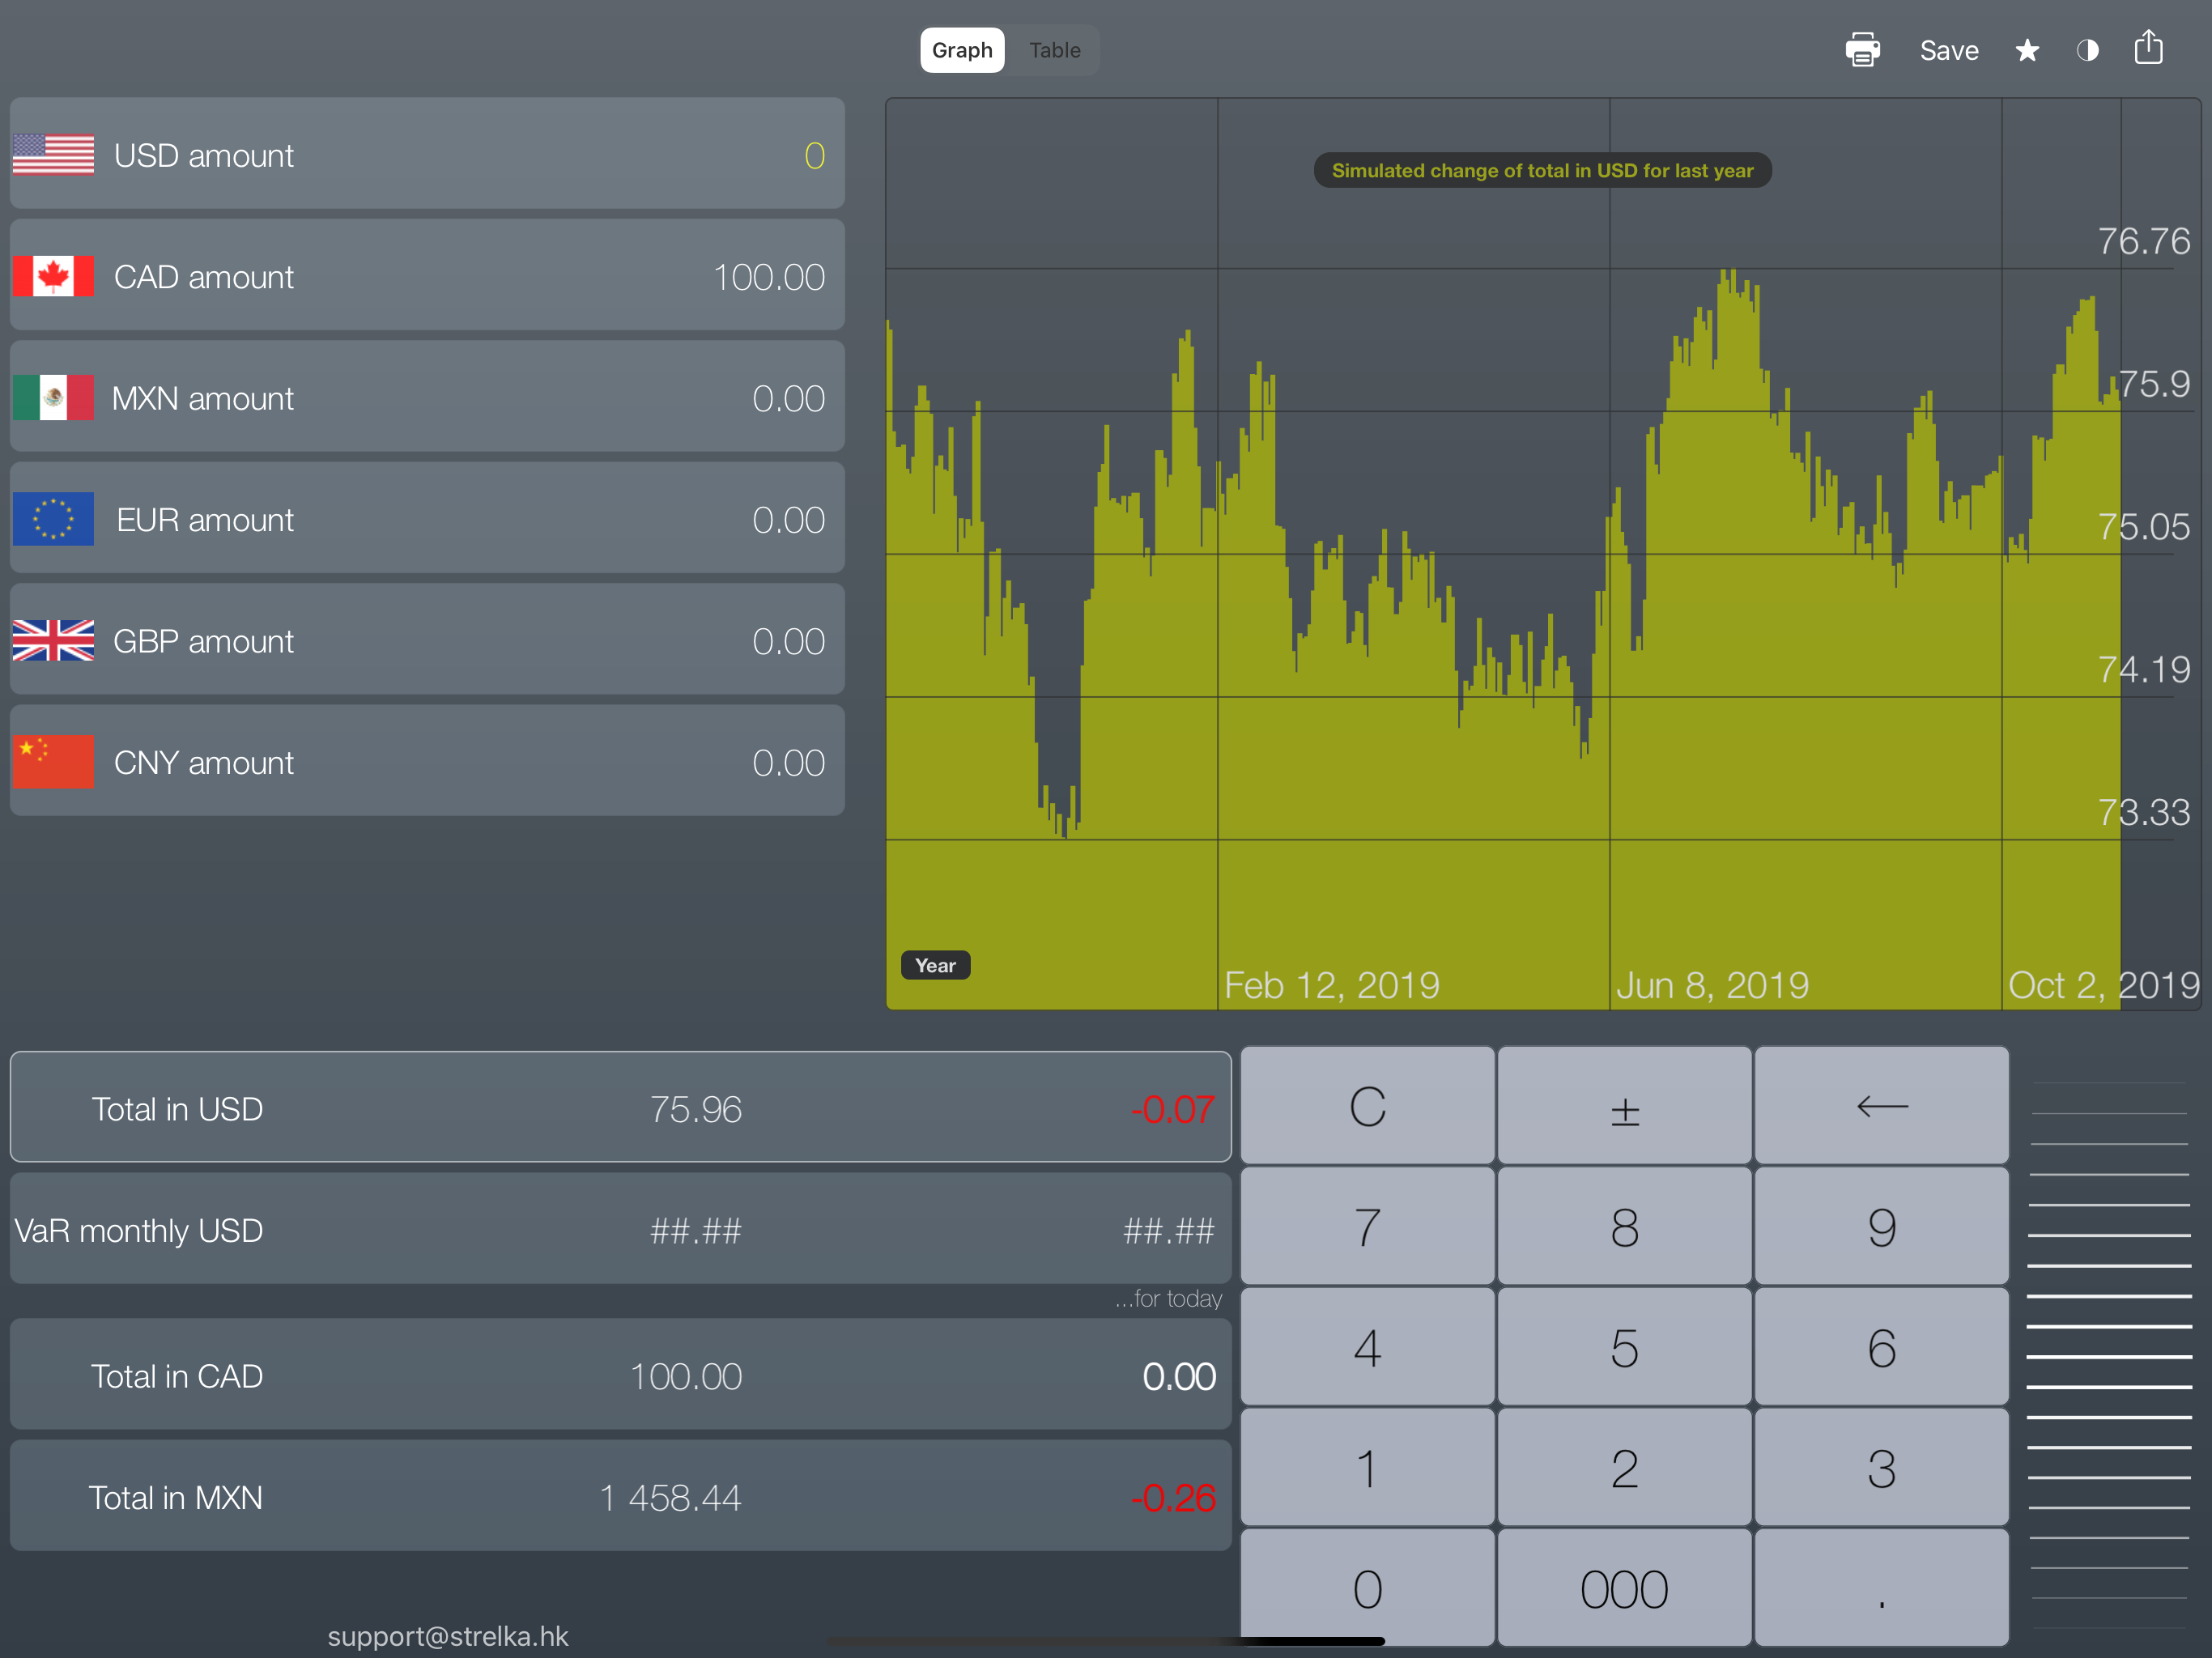Click the Save button
The width and height of the screenshot is (2212, 1658).
(1948, 50)
